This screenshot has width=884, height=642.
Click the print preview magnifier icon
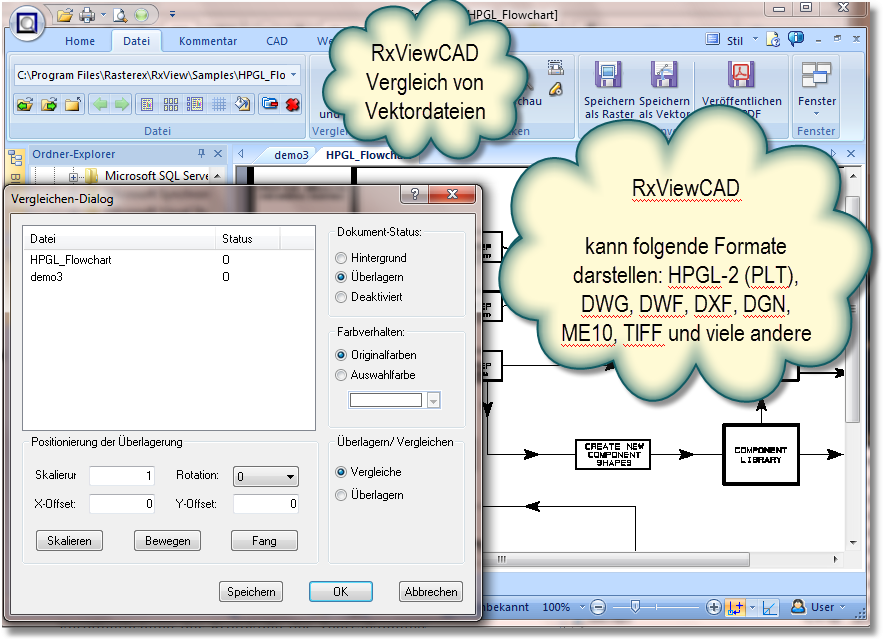pyautogui.click(x=120, y=15)
